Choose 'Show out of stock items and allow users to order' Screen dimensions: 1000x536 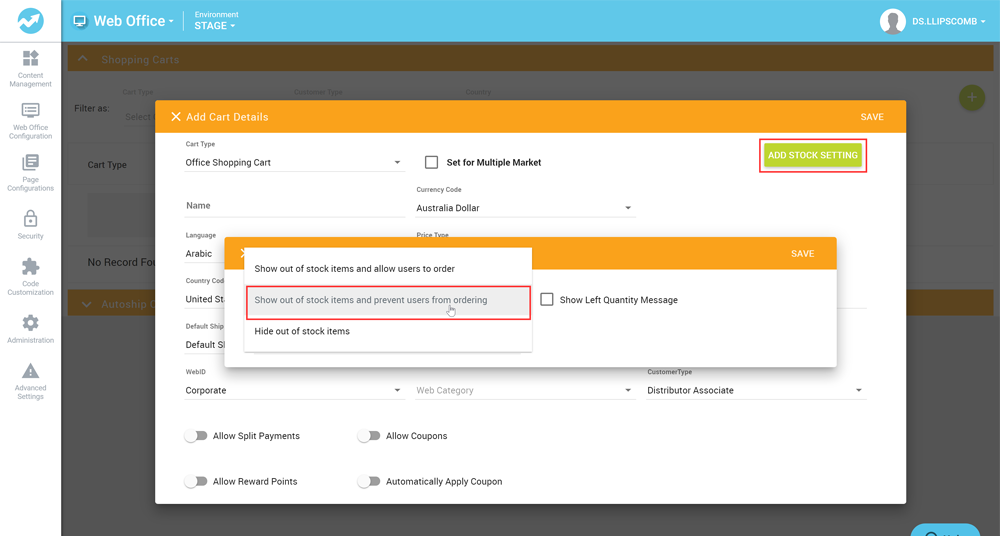pos(354,269)
